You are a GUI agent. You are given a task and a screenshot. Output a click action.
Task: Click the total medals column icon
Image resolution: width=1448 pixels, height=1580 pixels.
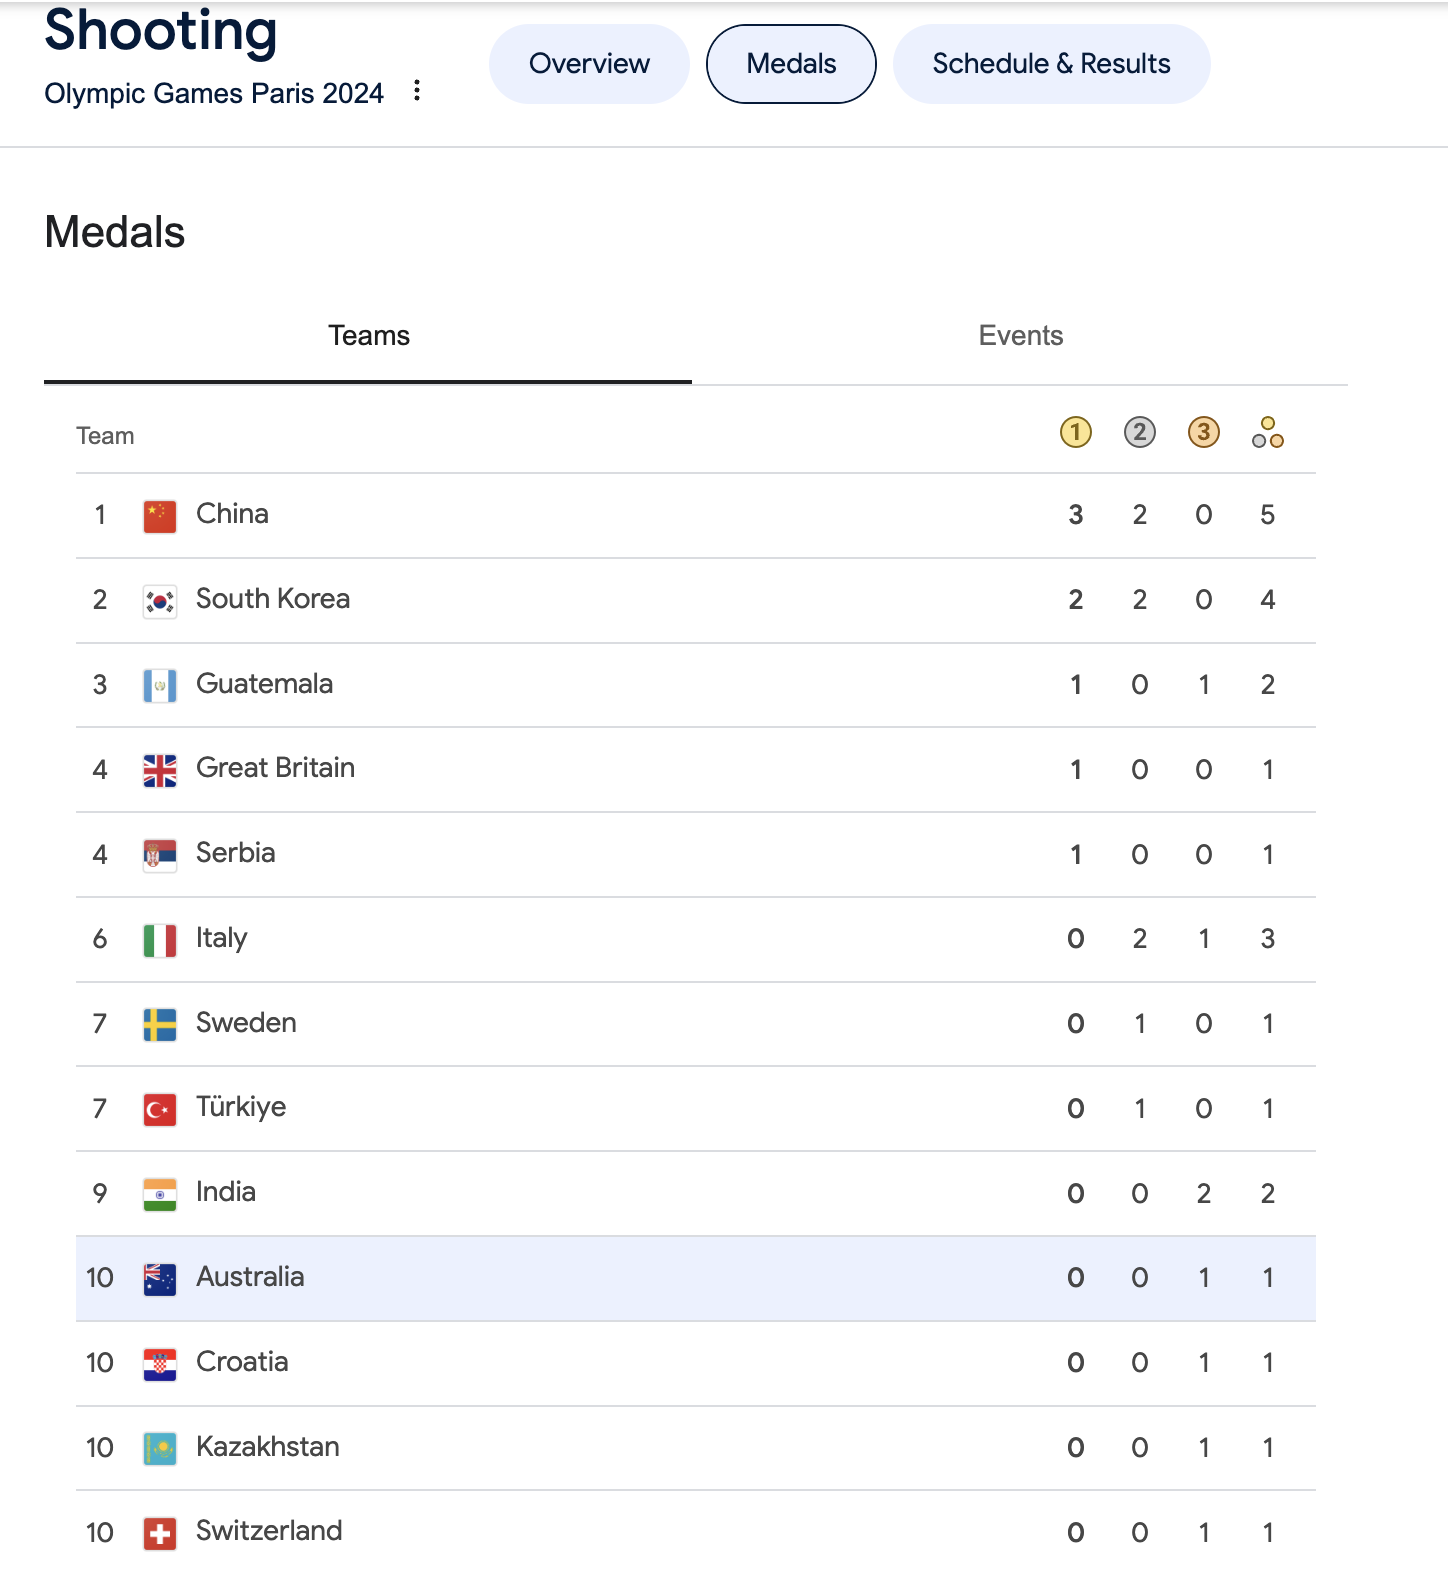[x=1267, y=433]
